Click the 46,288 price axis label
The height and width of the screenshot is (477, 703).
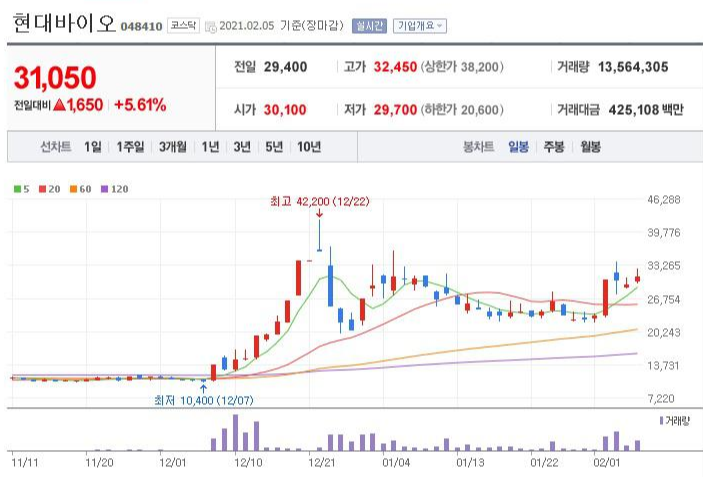[664, 200]
